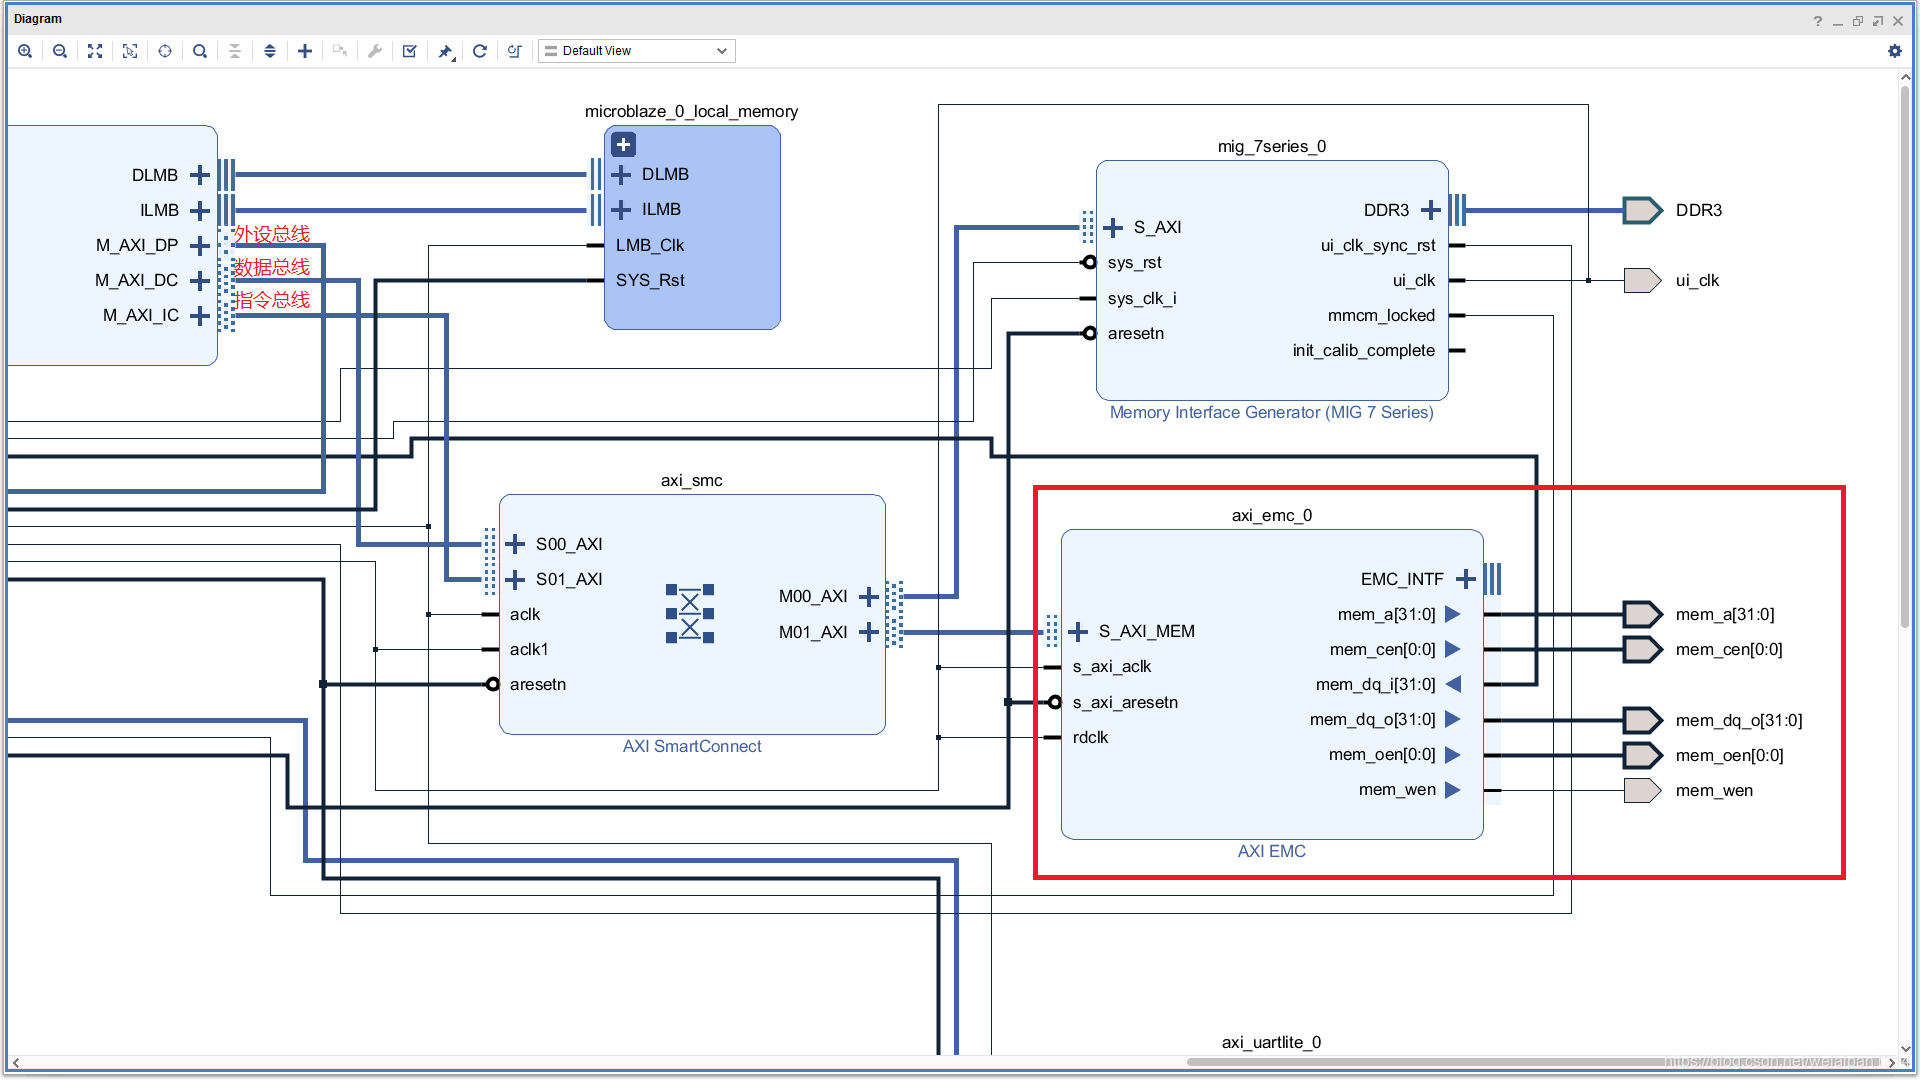This screenshot has height=1080, width=1920.
Task: Expand the M00_AXI port on axi_smc
Action: (x=868, y=597)
